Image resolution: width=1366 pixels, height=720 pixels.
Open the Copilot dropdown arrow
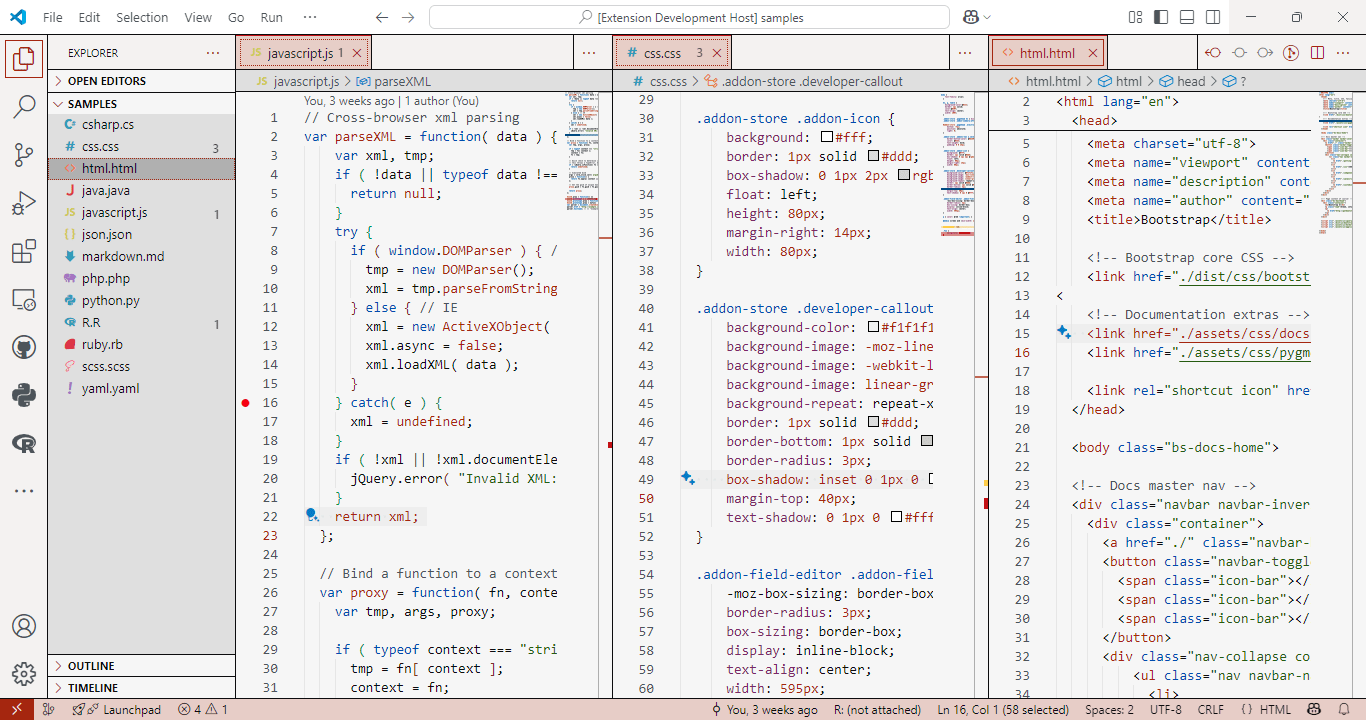click(987, 17)
